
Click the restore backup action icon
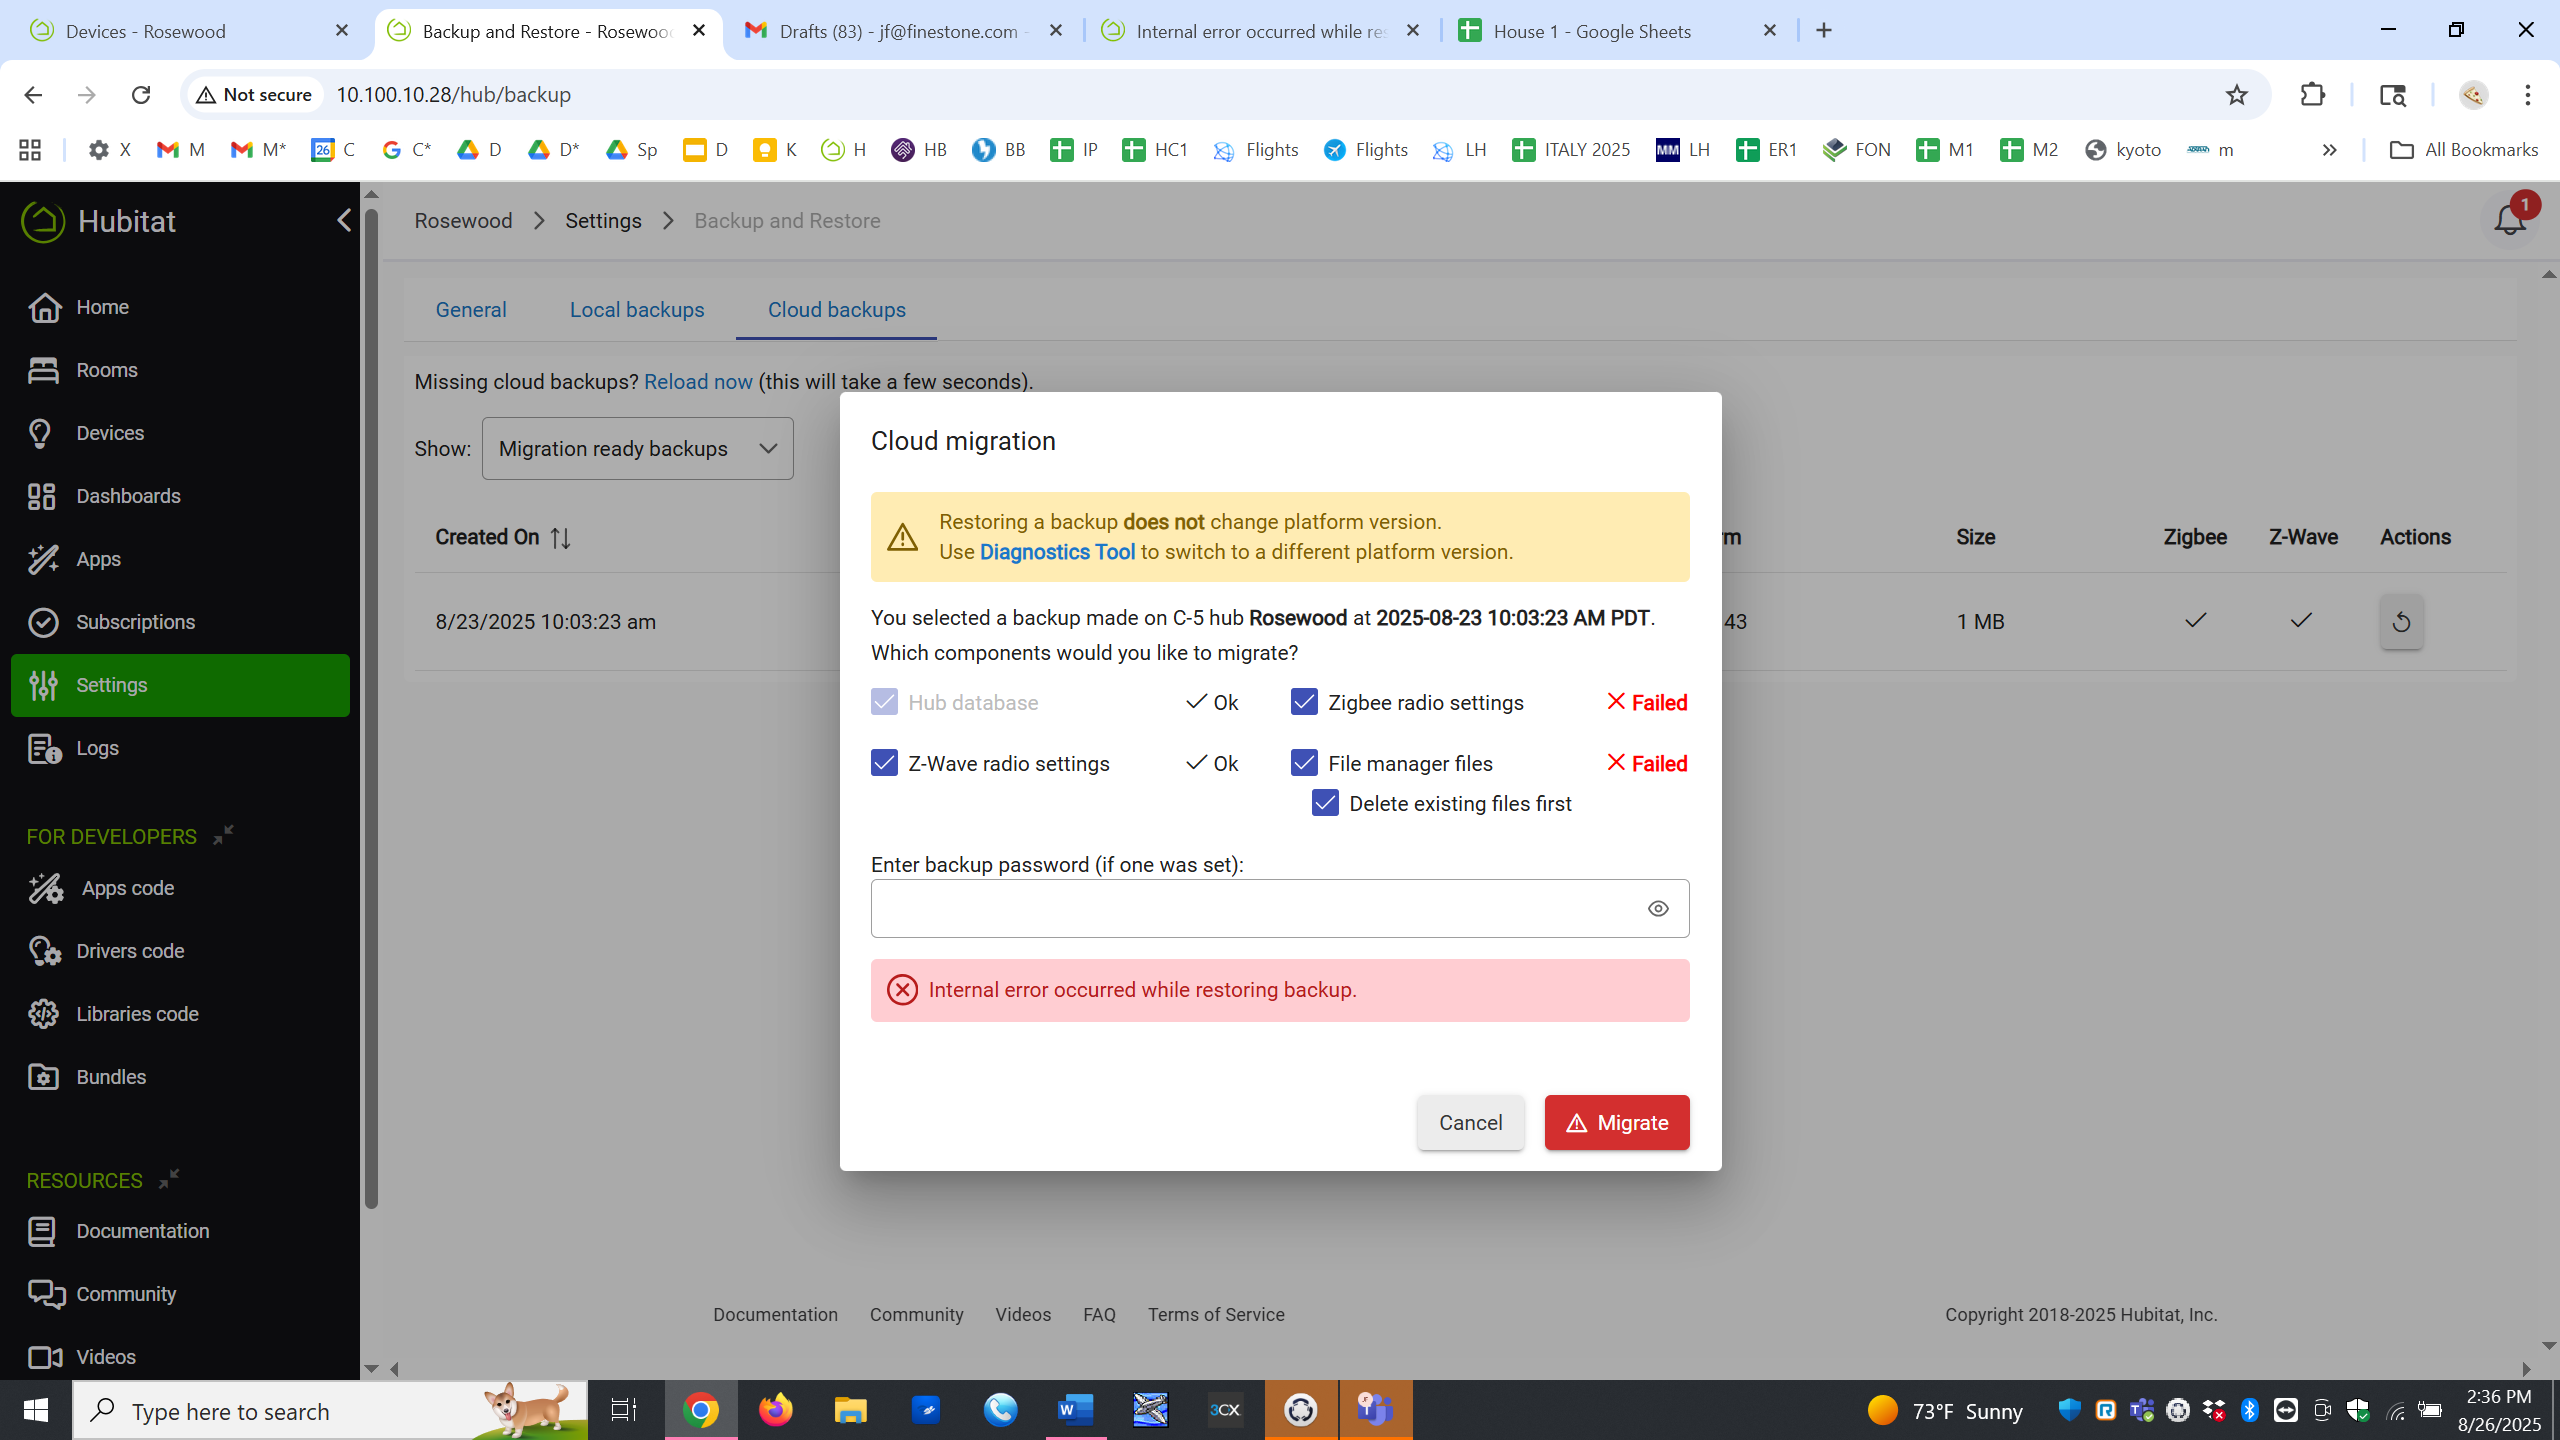click(2400, 622)
